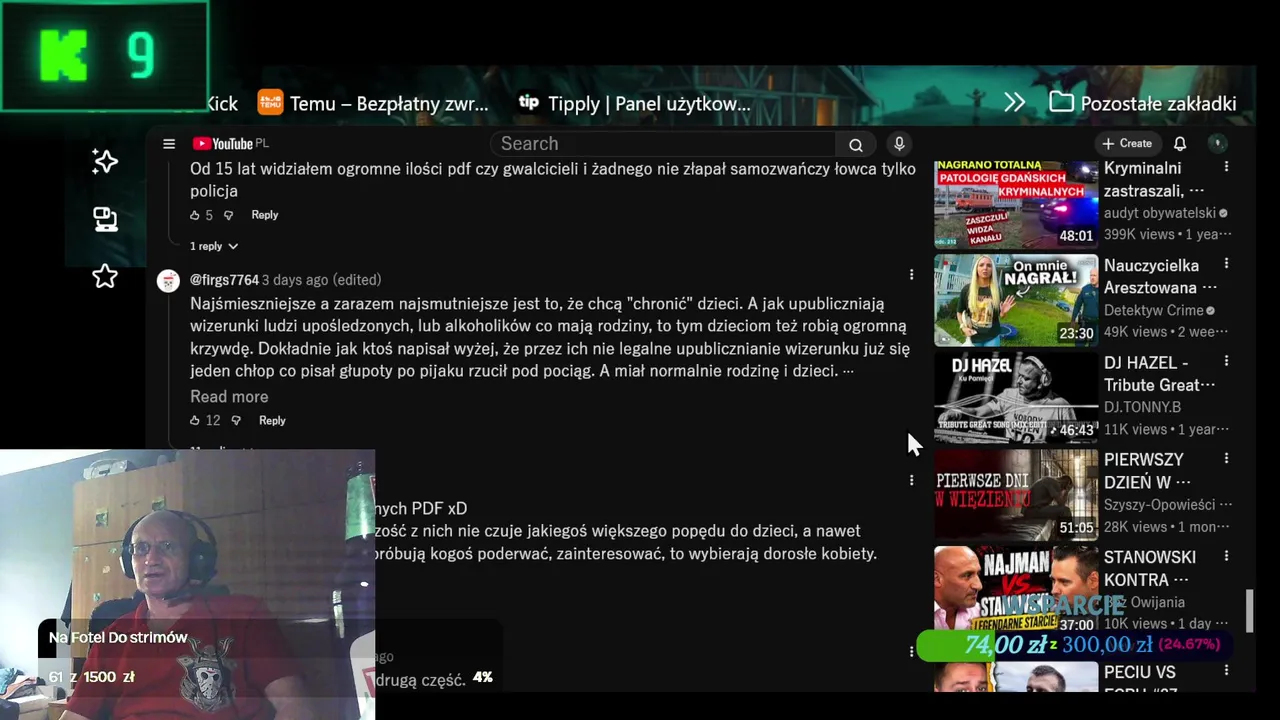Screen dimensions: 1280x720
Task: Open the account avatar menu
Action: pos(1217,144)
